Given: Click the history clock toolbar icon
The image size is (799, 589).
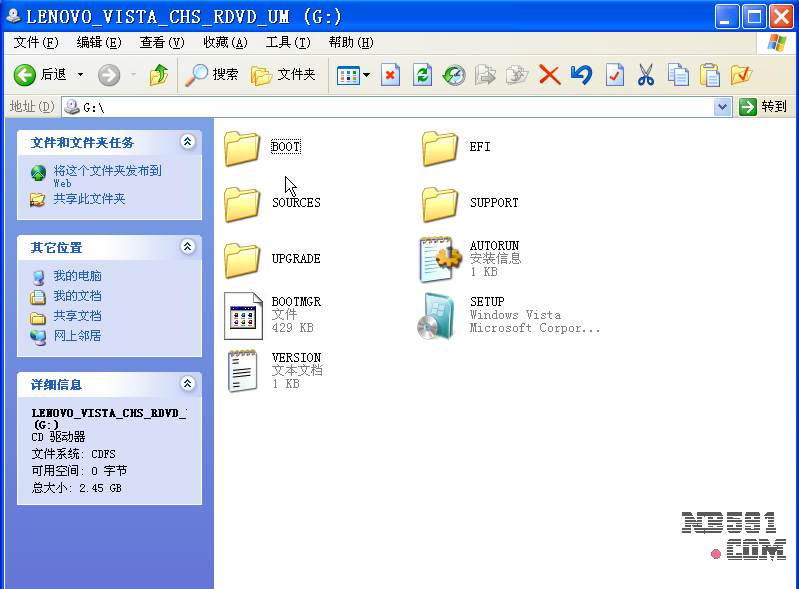Looking at the screenshot, I should pyautogui.click(x=454, y=75).
